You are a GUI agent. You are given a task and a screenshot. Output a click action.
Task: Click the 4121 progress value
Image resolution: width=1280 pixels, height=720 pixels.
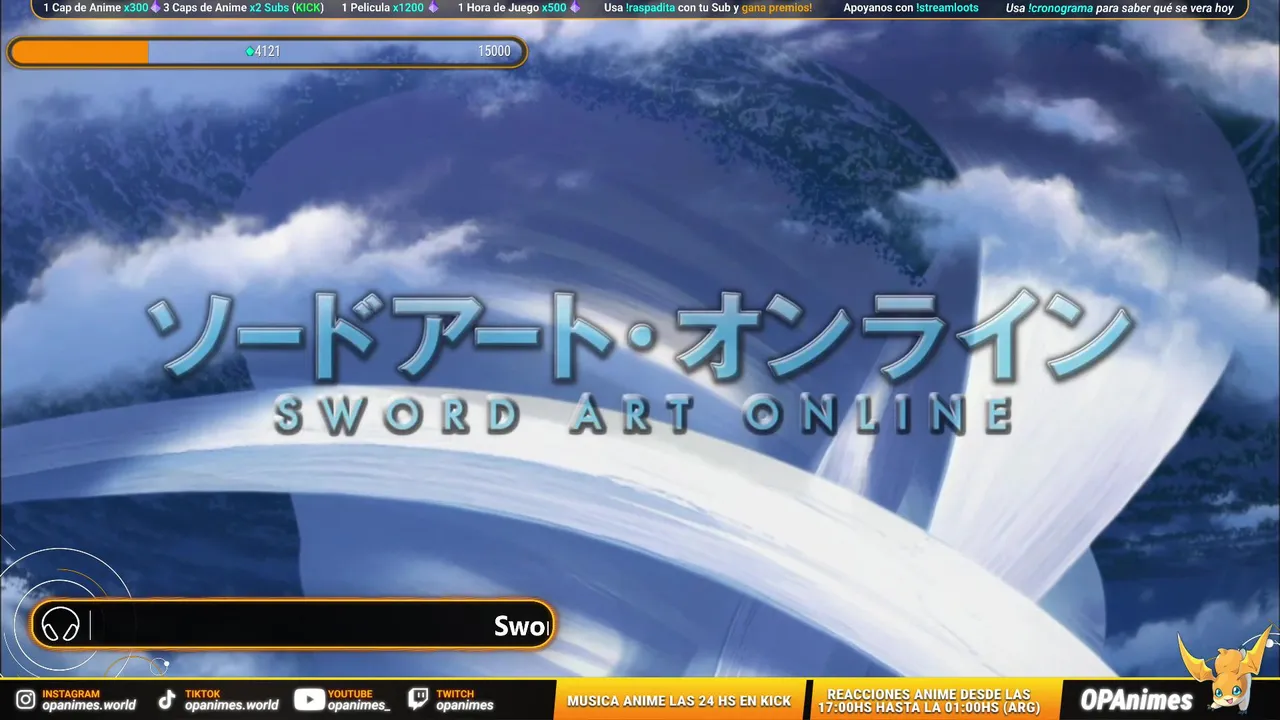tap(267, 52)
